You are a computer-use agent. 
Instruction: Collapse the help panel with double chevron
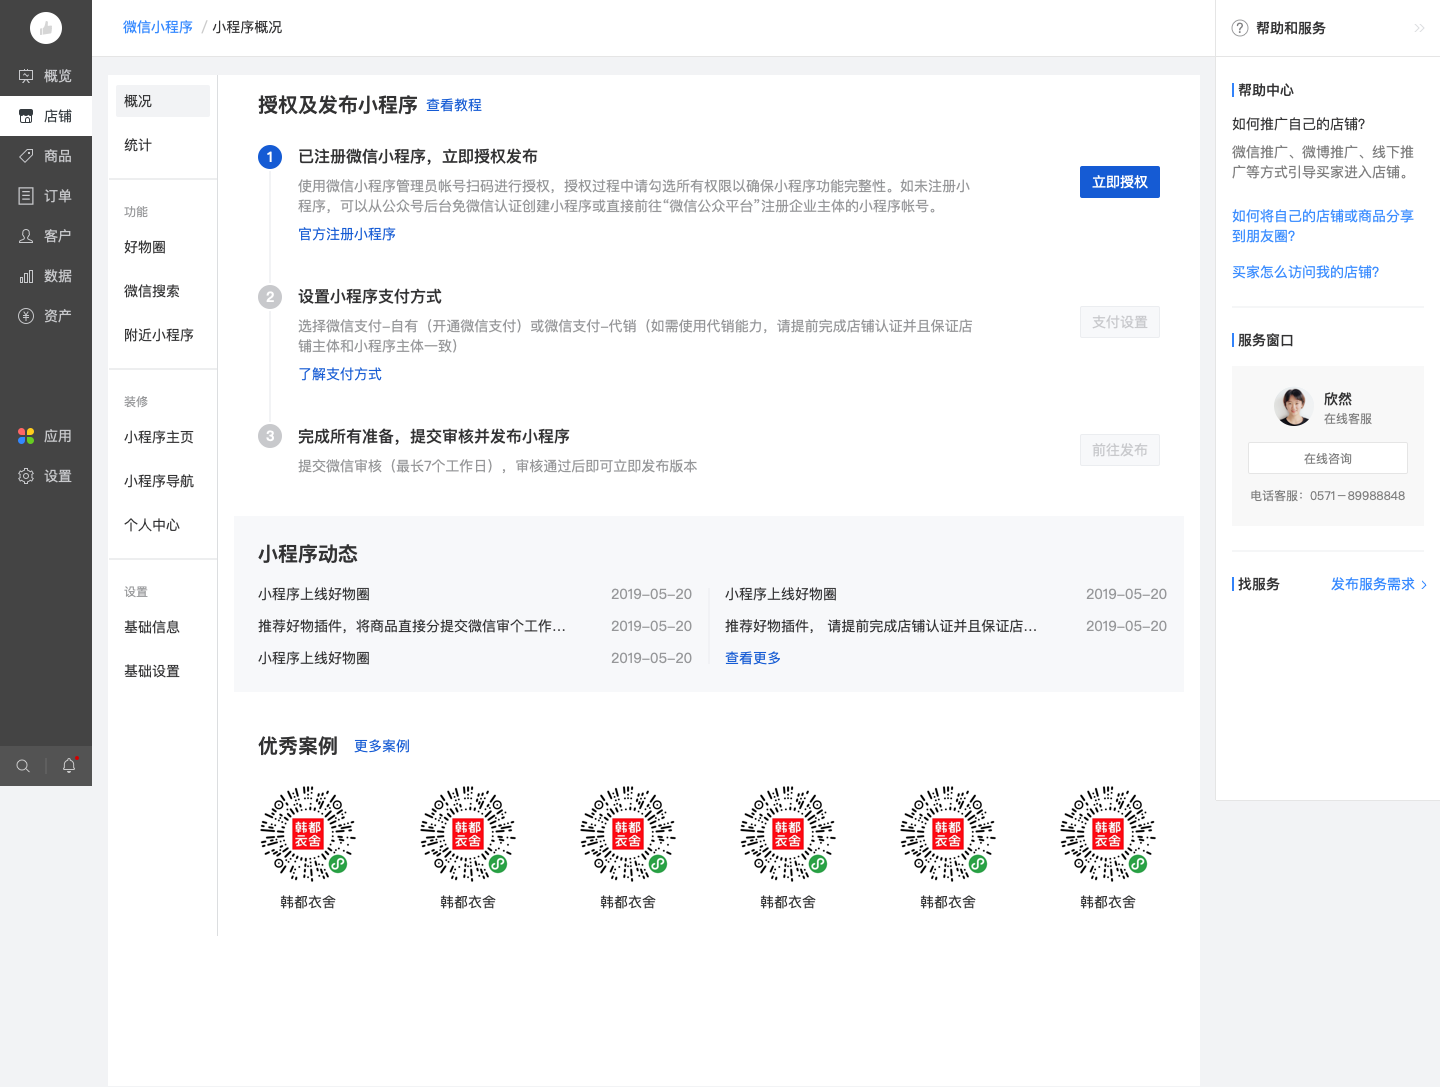coord(1419,28)
